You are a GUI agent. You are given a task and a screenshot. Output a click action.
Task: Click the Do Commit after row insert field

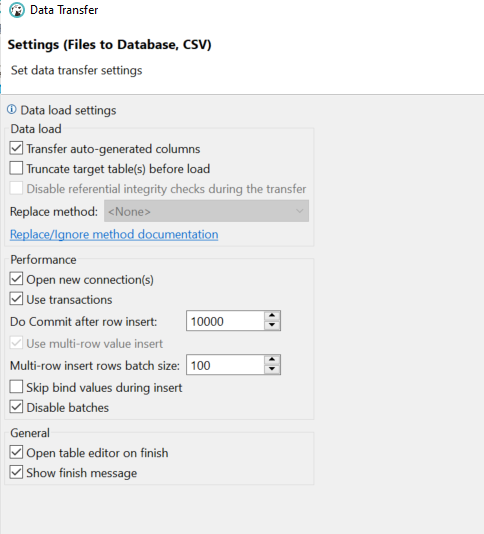pos(225,321)
